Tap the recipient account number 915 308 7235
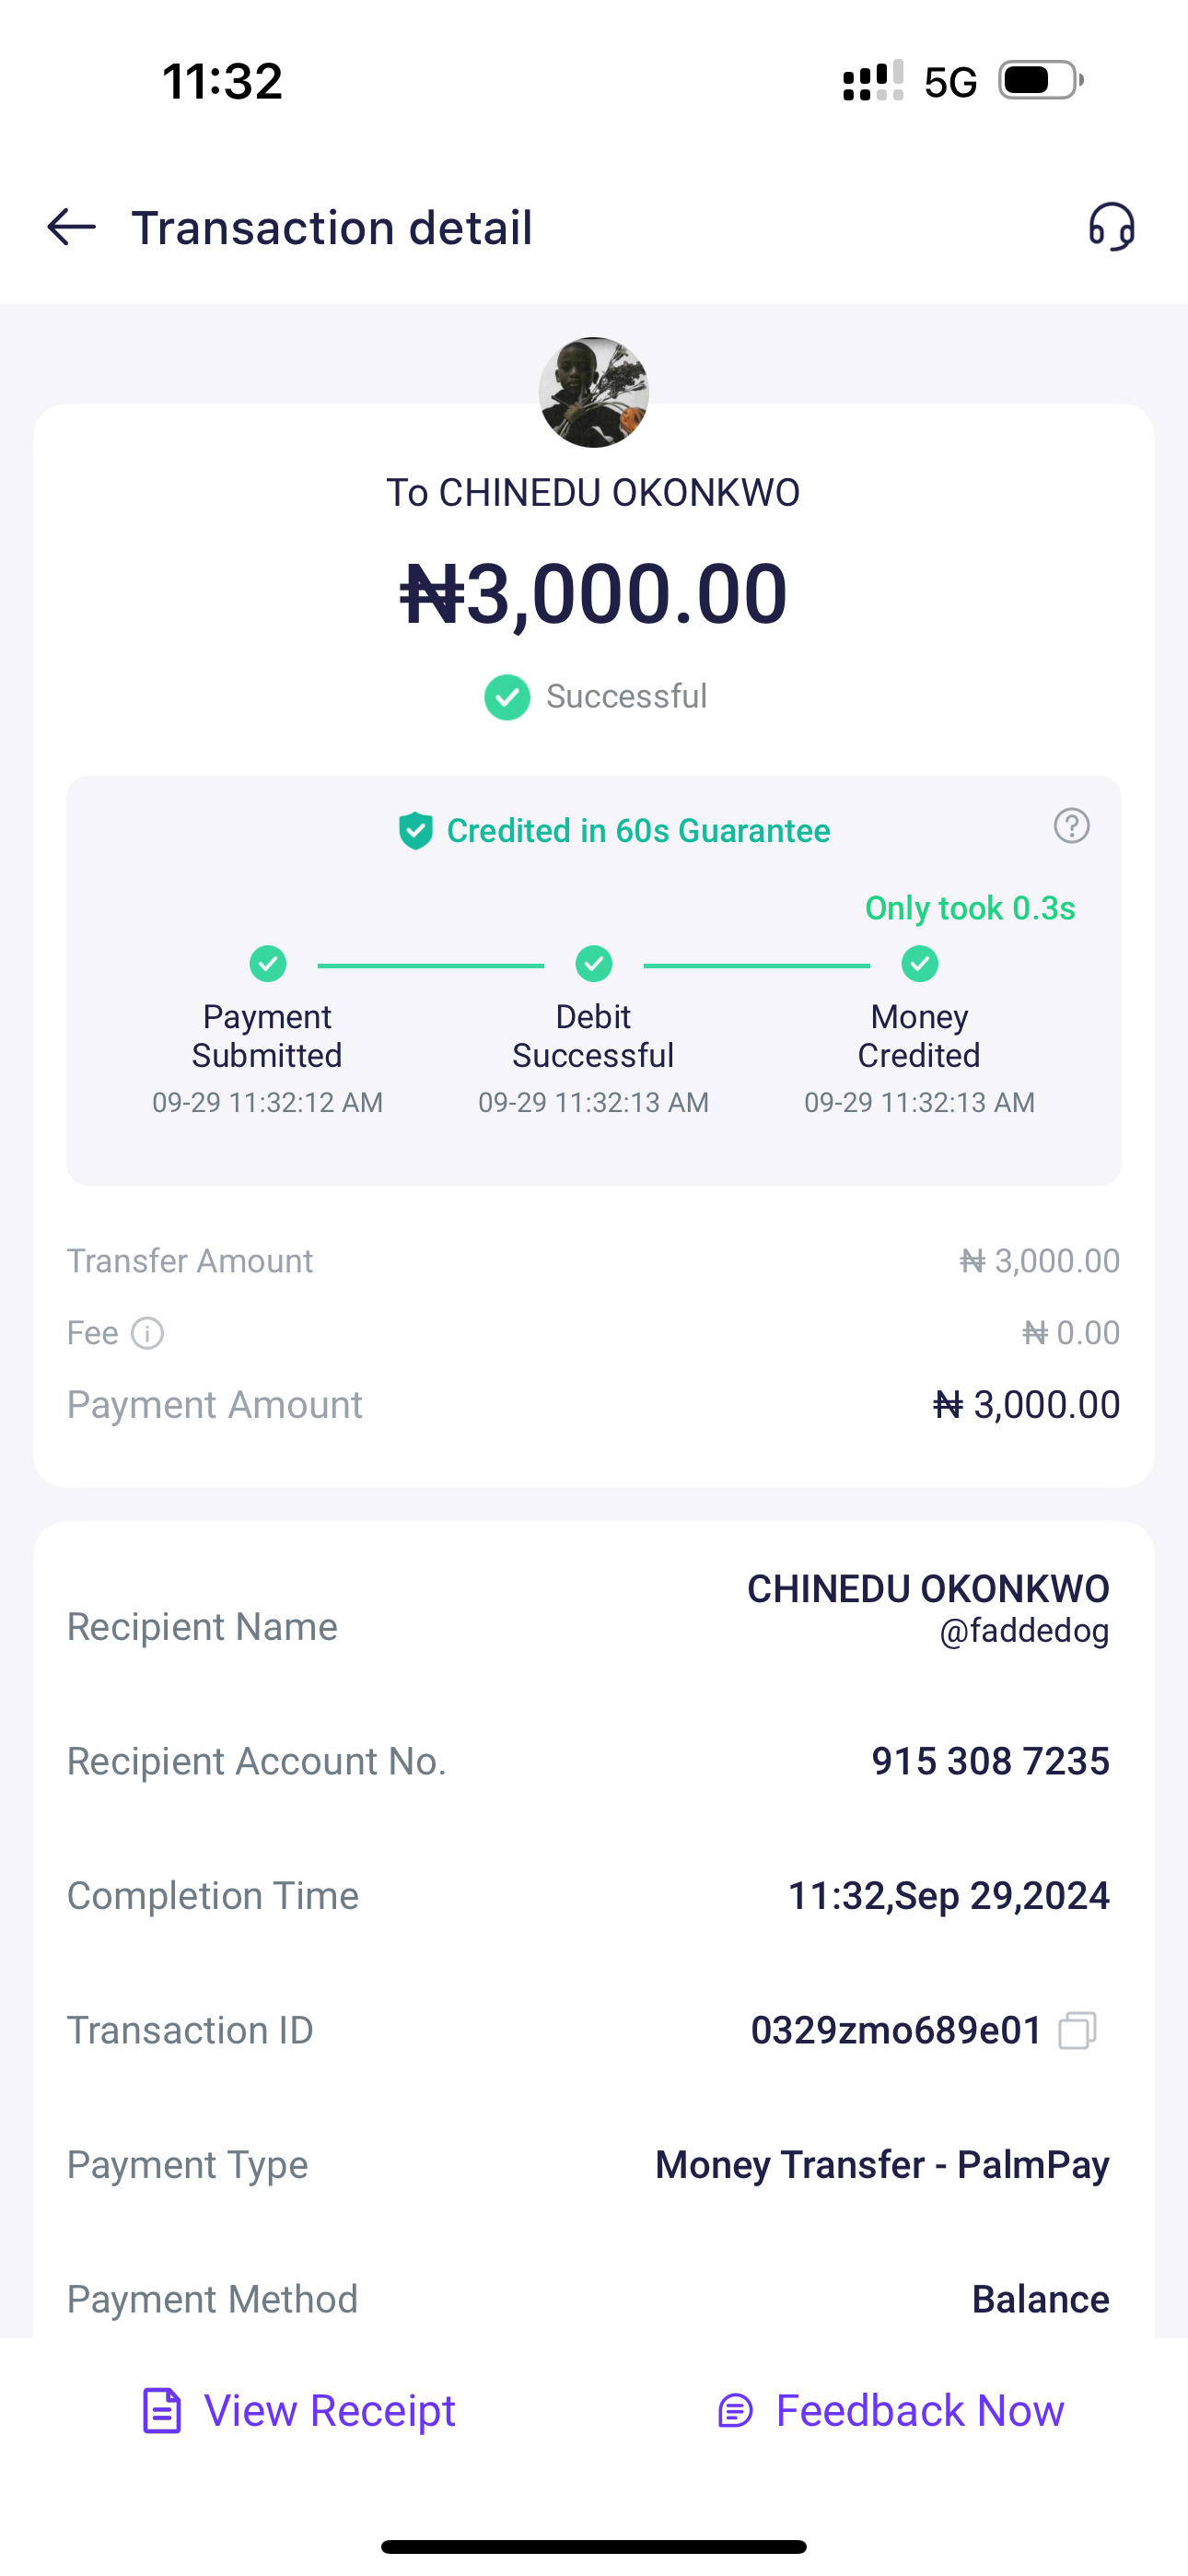The width and height of the screenshot is (1188, 2576). click(990, 1761)
